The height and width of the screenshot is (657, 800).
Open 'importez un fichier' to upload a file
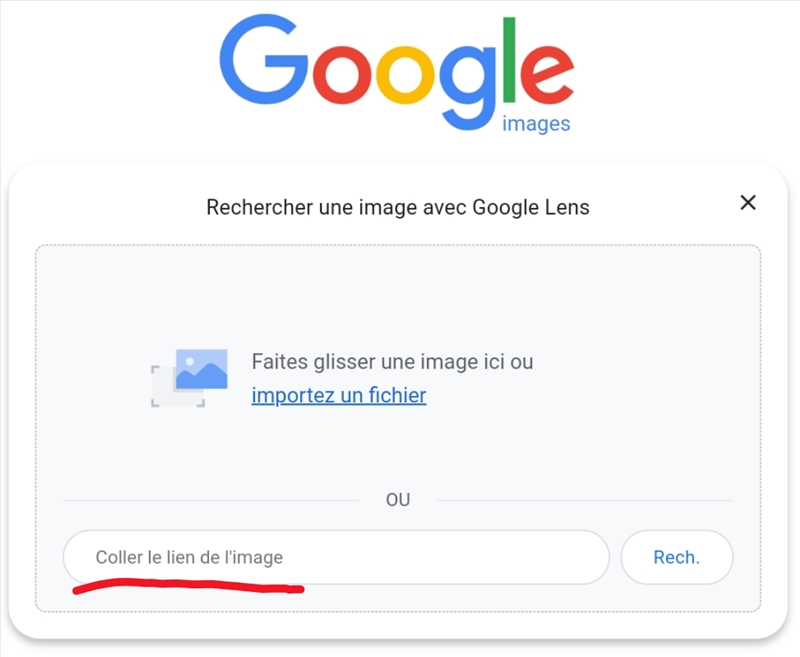tap(338, 395)
